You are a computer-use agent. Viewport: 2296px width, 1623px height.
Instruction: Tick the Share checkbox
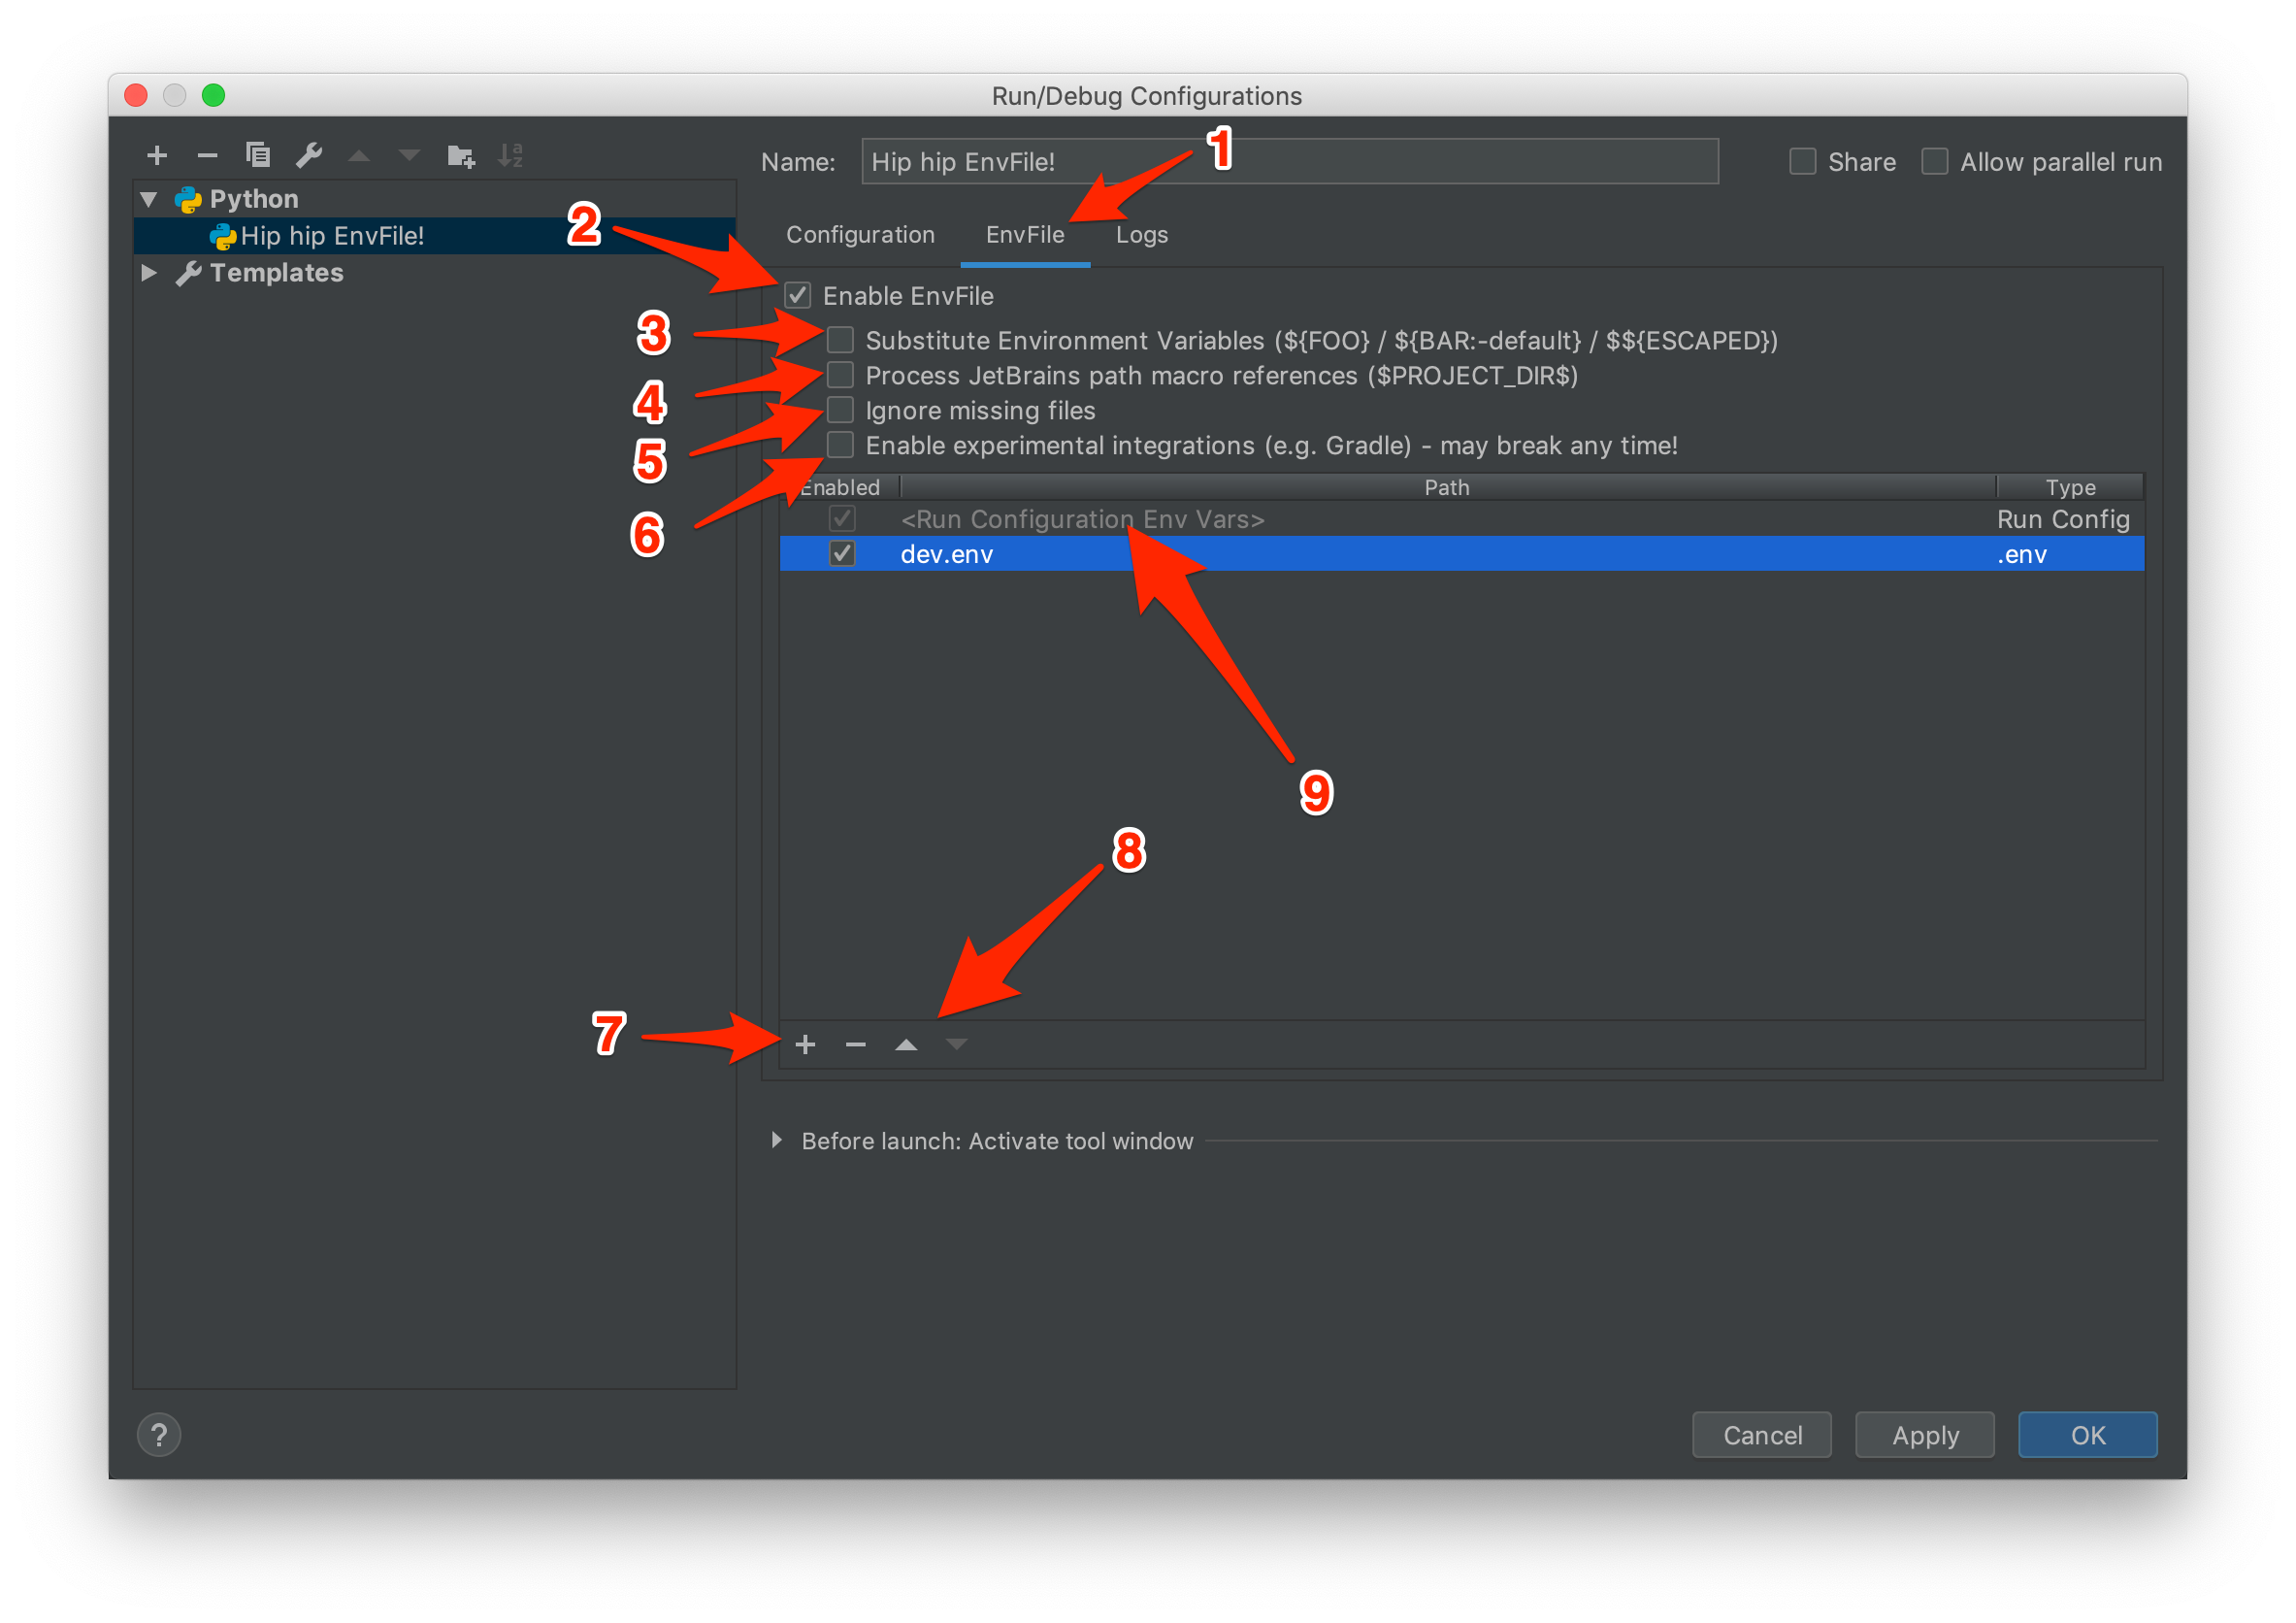pyautogui.click(x=1802, y=162)
